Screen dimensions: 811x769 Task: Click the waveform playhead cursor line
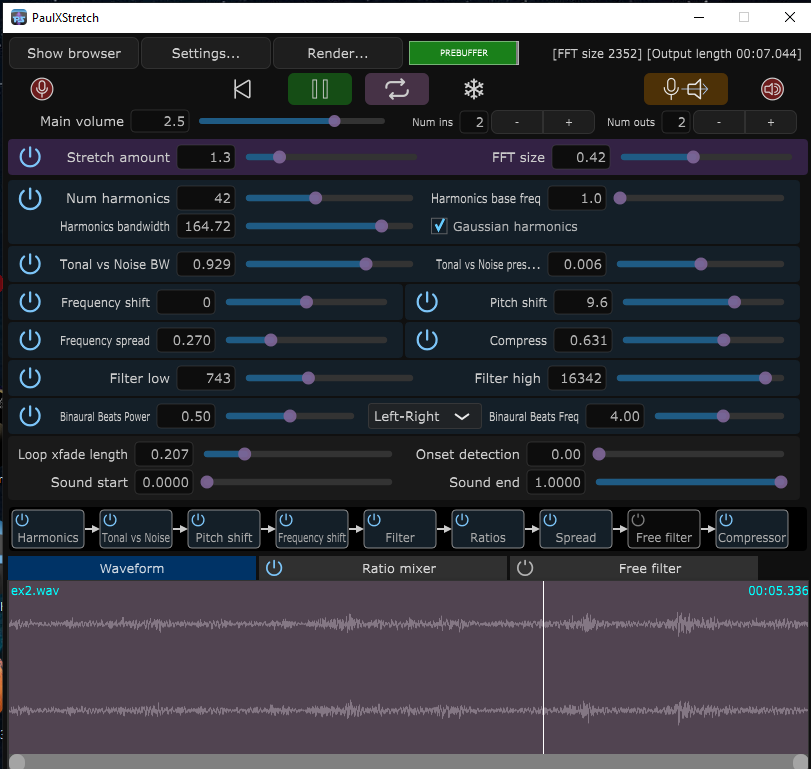(x=543, y=667)
